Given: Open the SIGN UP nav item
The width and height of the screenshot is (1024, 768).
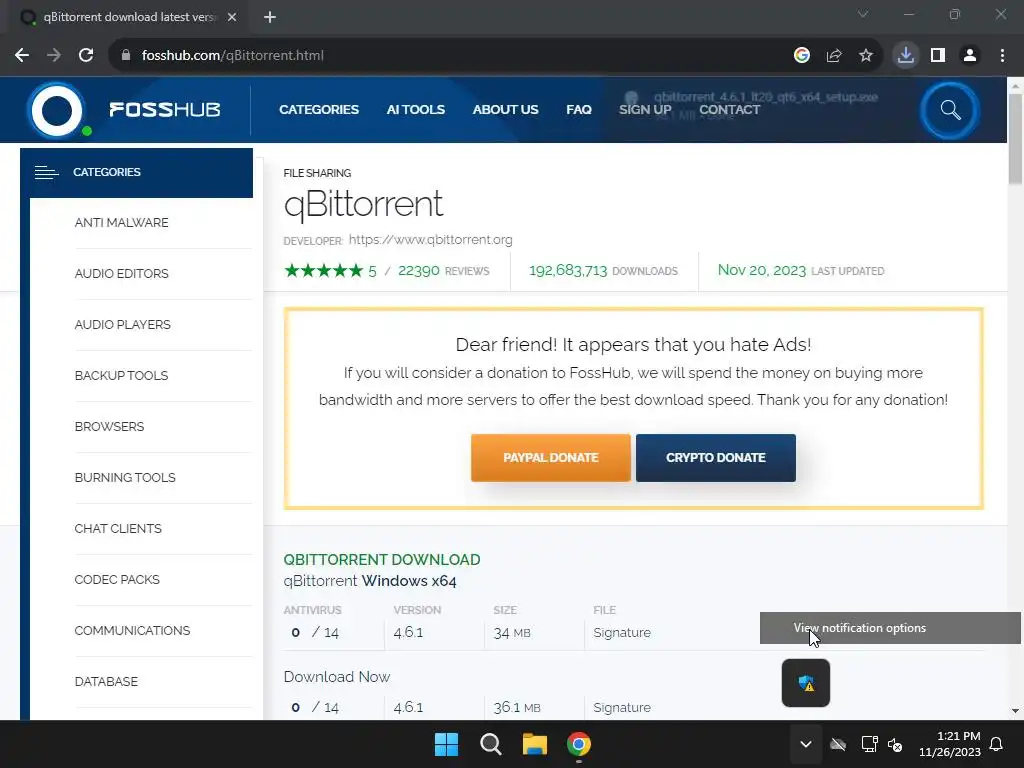Looking at the screenshot, I should pyautogui.click(x=645, y=110).
